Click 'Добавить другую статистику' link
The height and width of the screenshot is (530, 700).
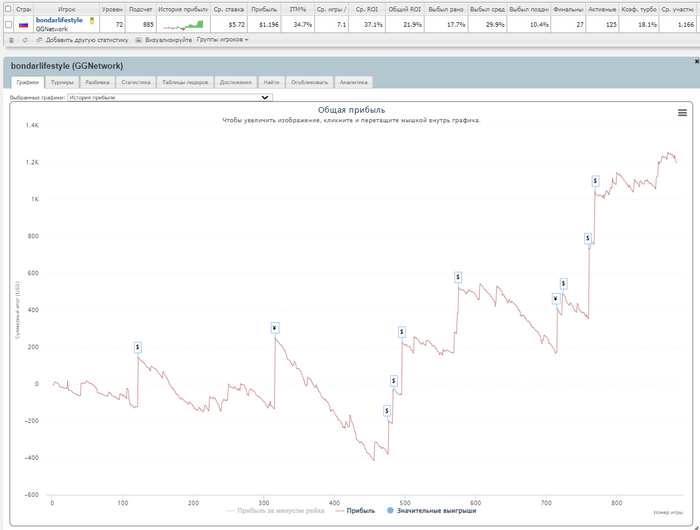tap(87, 40)
